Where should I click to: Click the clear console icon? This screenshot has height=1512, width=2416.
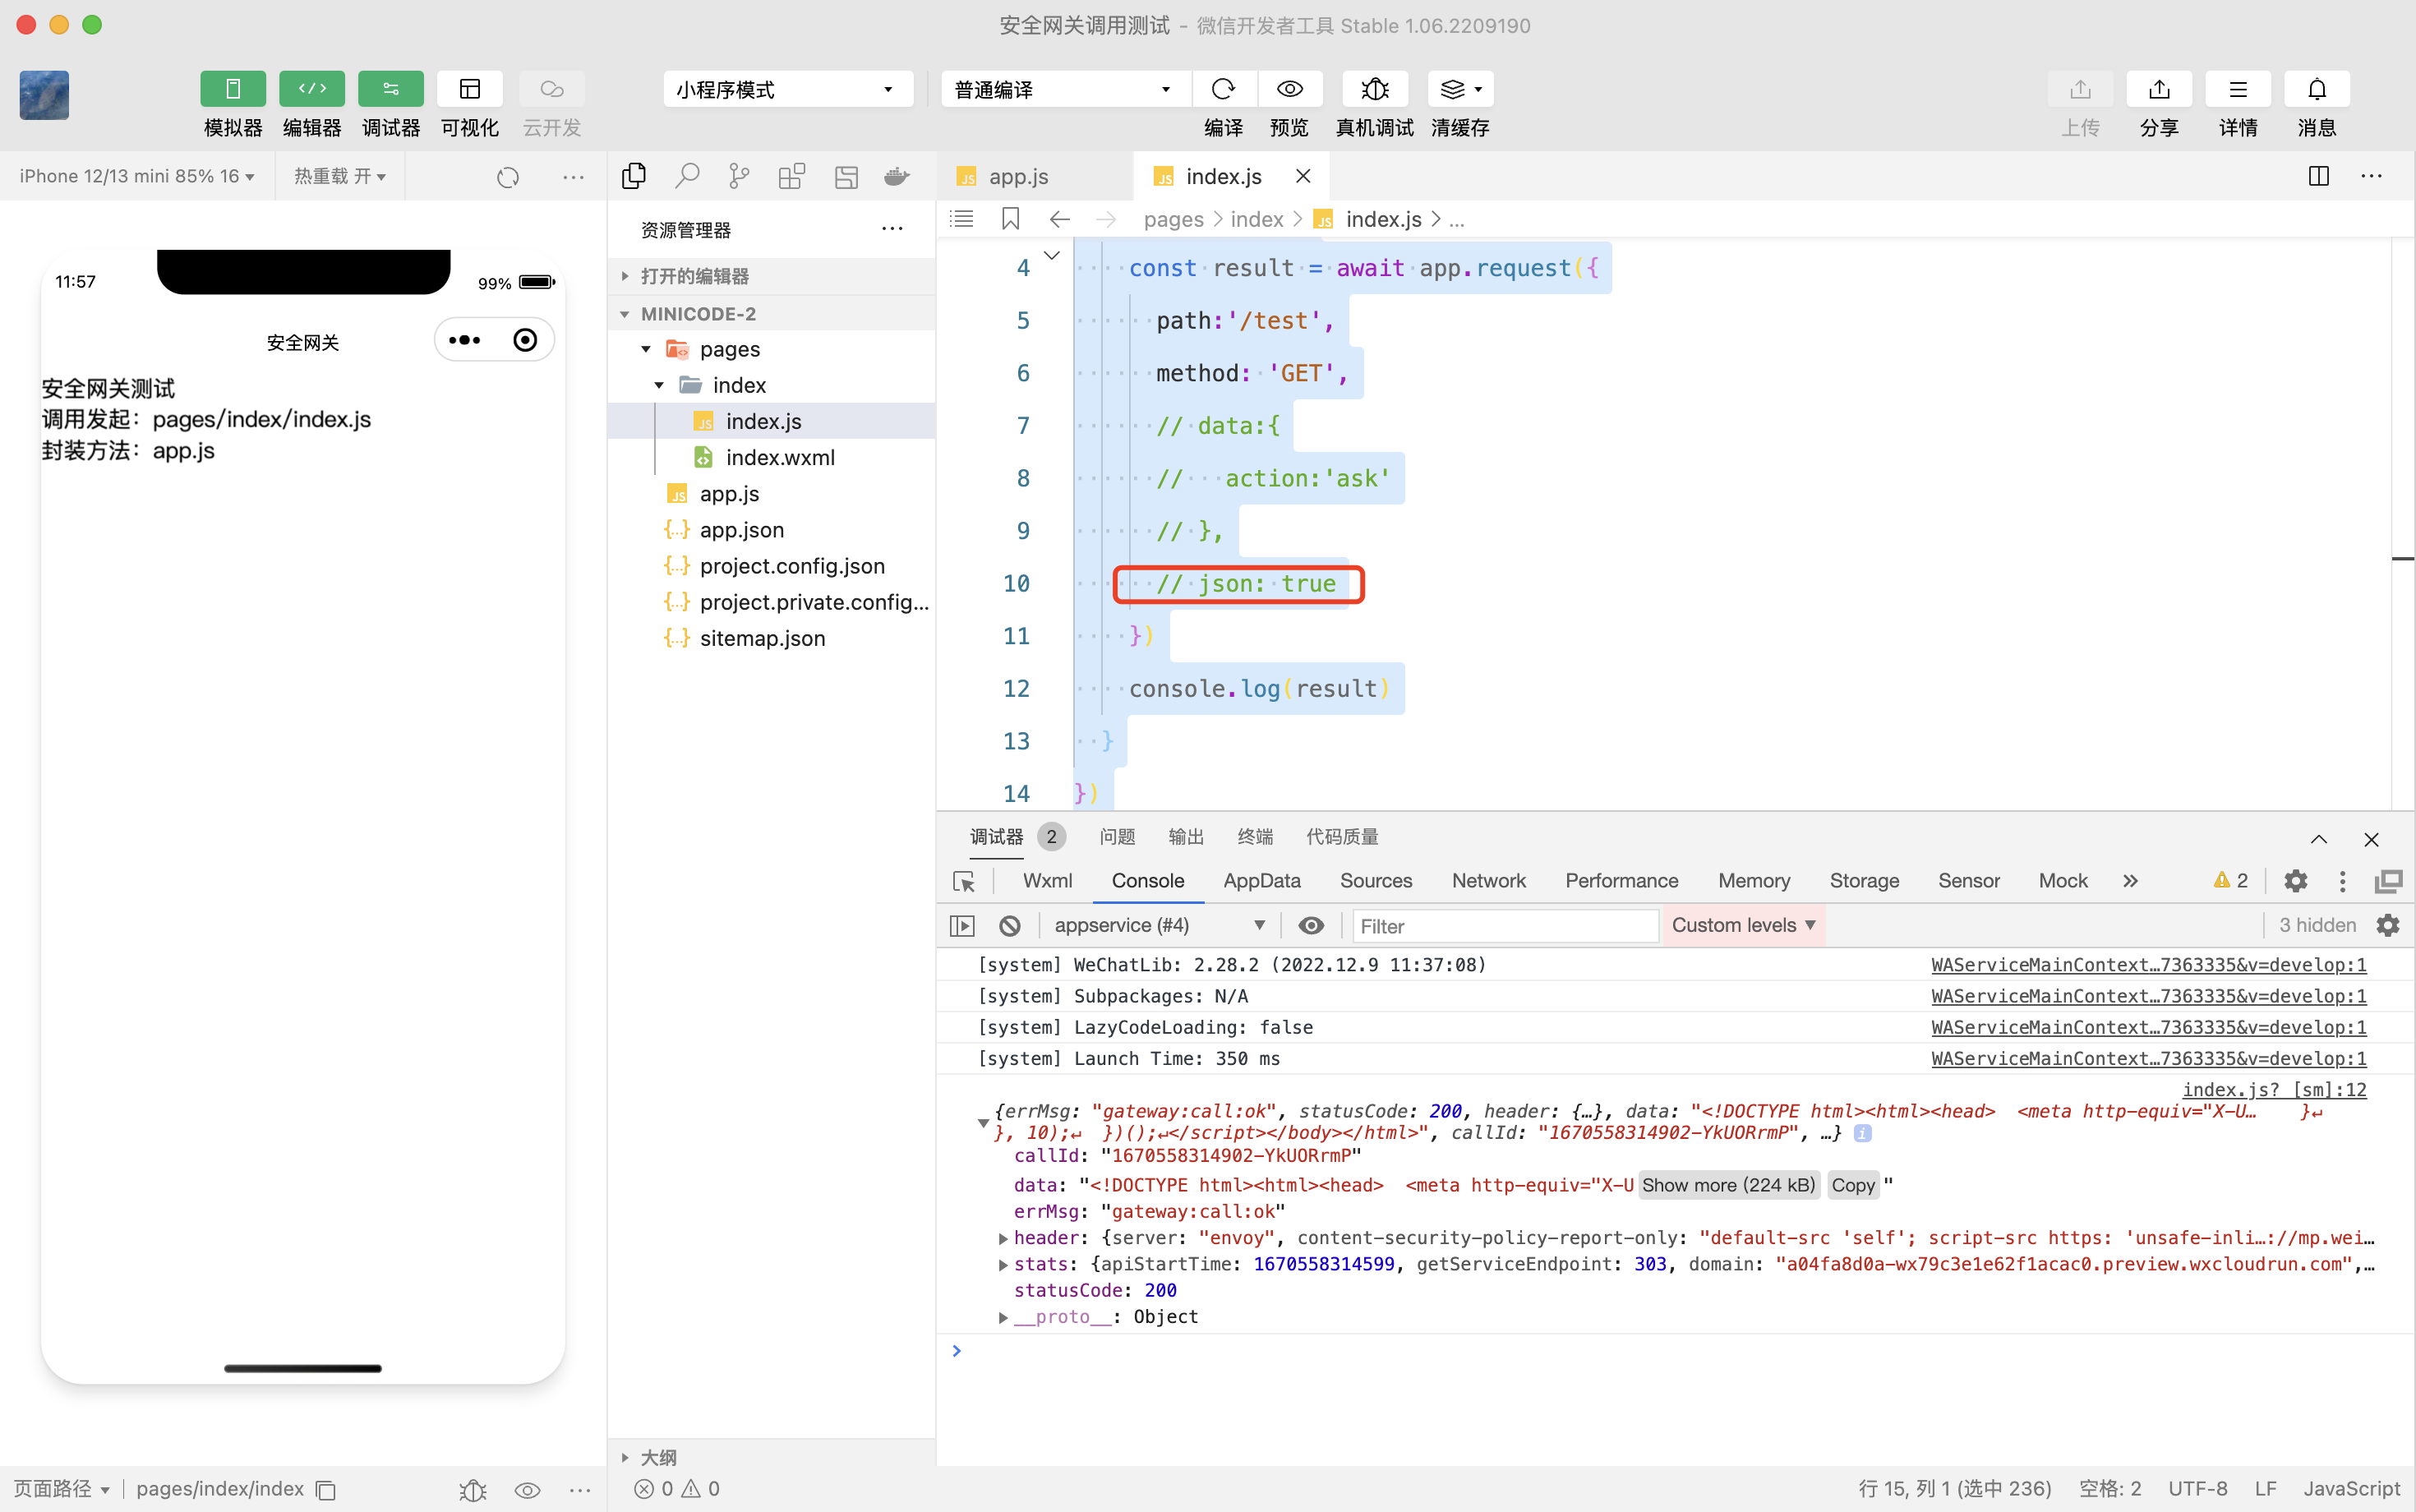coord(1009,925)
